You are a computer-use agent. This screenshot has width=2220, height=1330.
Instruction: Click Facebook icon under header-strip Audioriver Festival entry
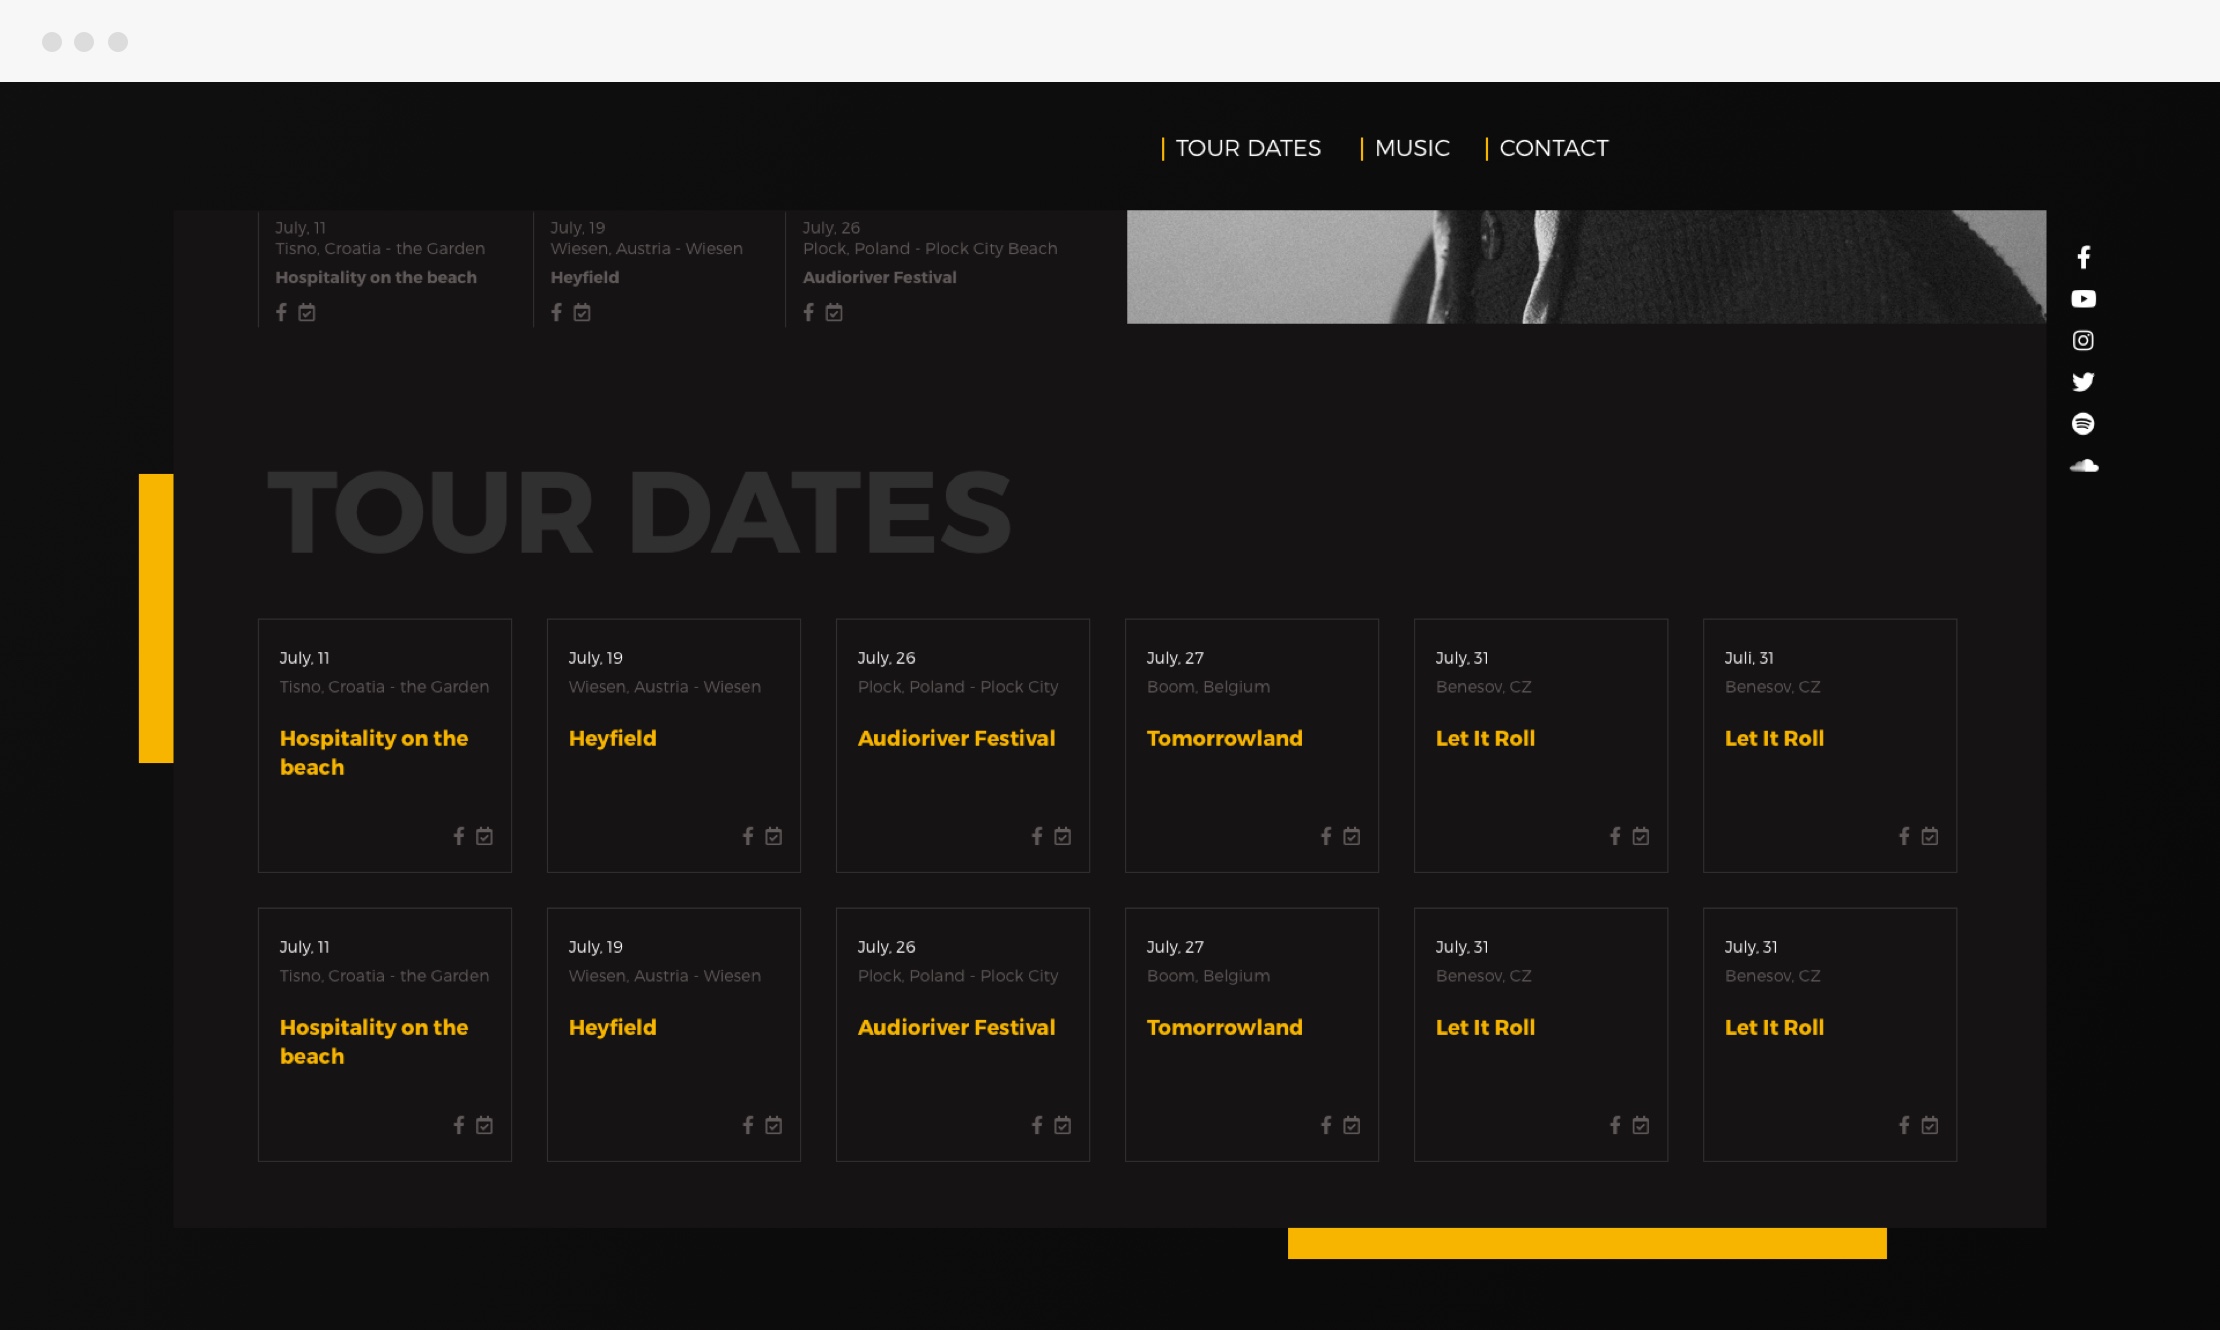(809, 313)
